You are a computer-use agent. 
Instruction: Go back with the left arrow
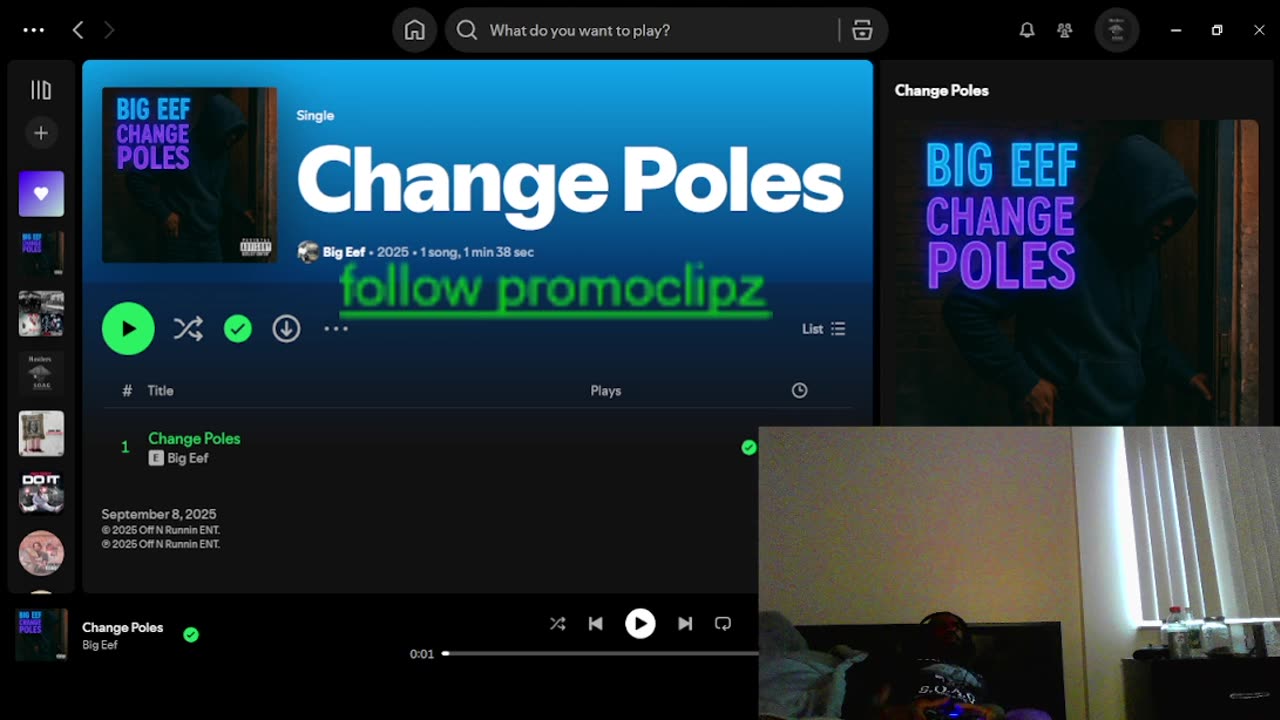[78, 30]
